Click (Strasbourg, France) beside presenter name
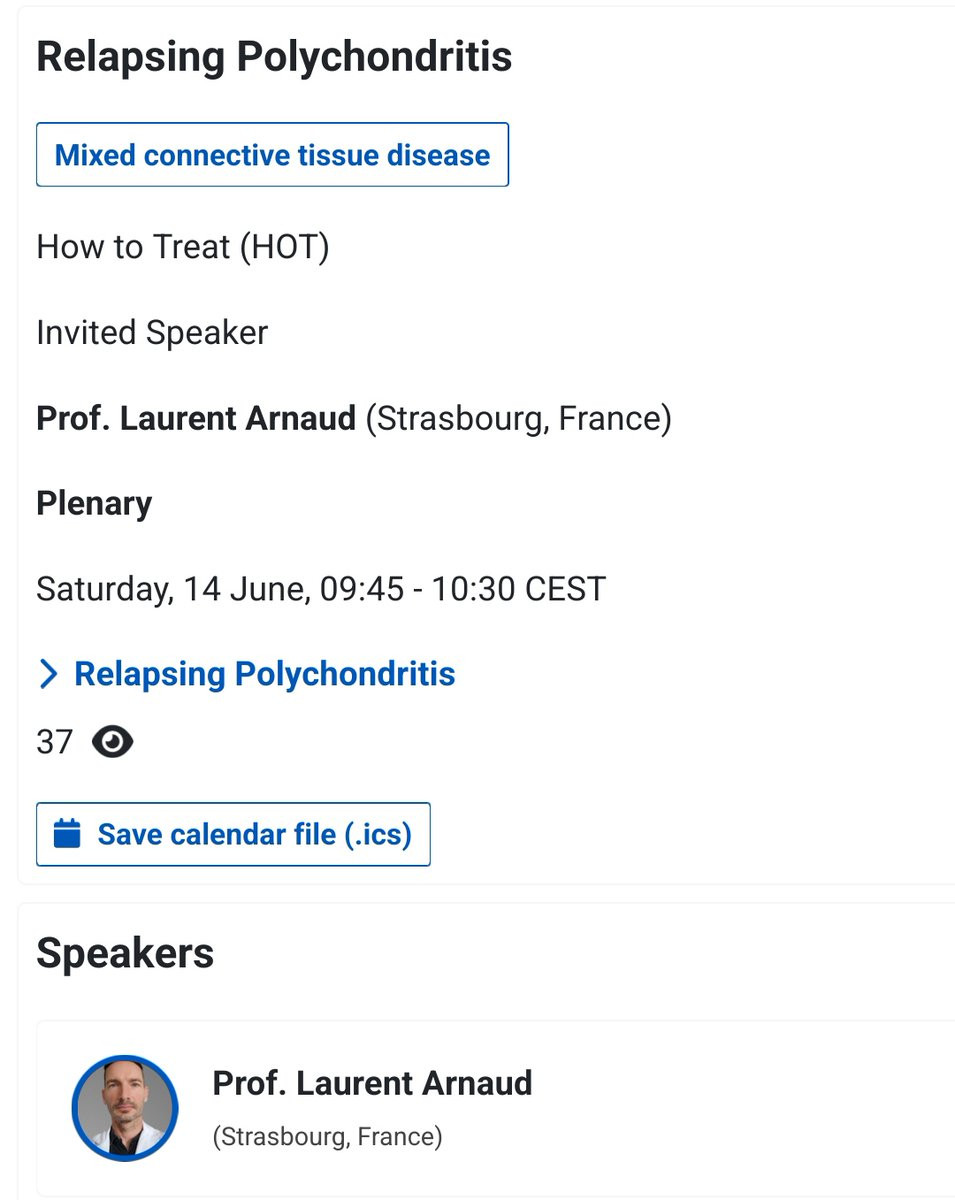This screenshot has height=1200, width=955. click(x=518, y=418)
